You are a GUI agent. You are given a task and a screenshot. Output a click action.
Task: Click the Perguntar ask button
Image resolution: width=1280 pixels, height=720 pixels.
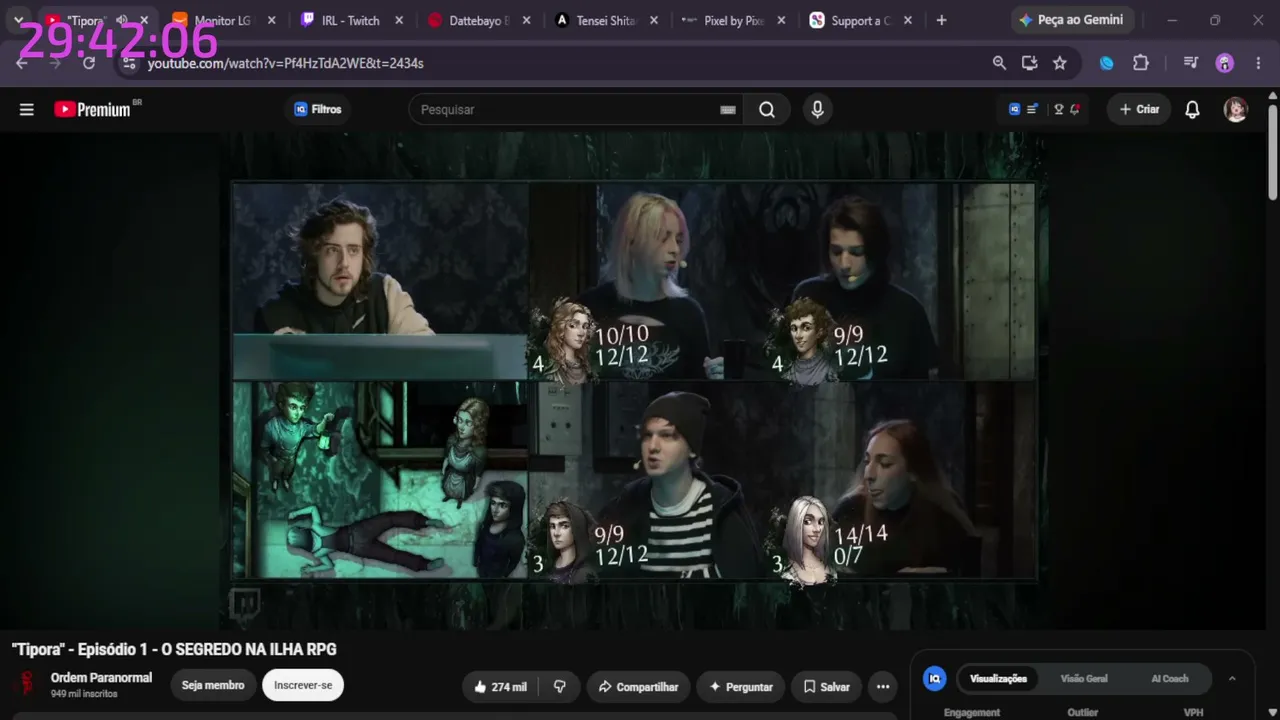pos(740,687)
